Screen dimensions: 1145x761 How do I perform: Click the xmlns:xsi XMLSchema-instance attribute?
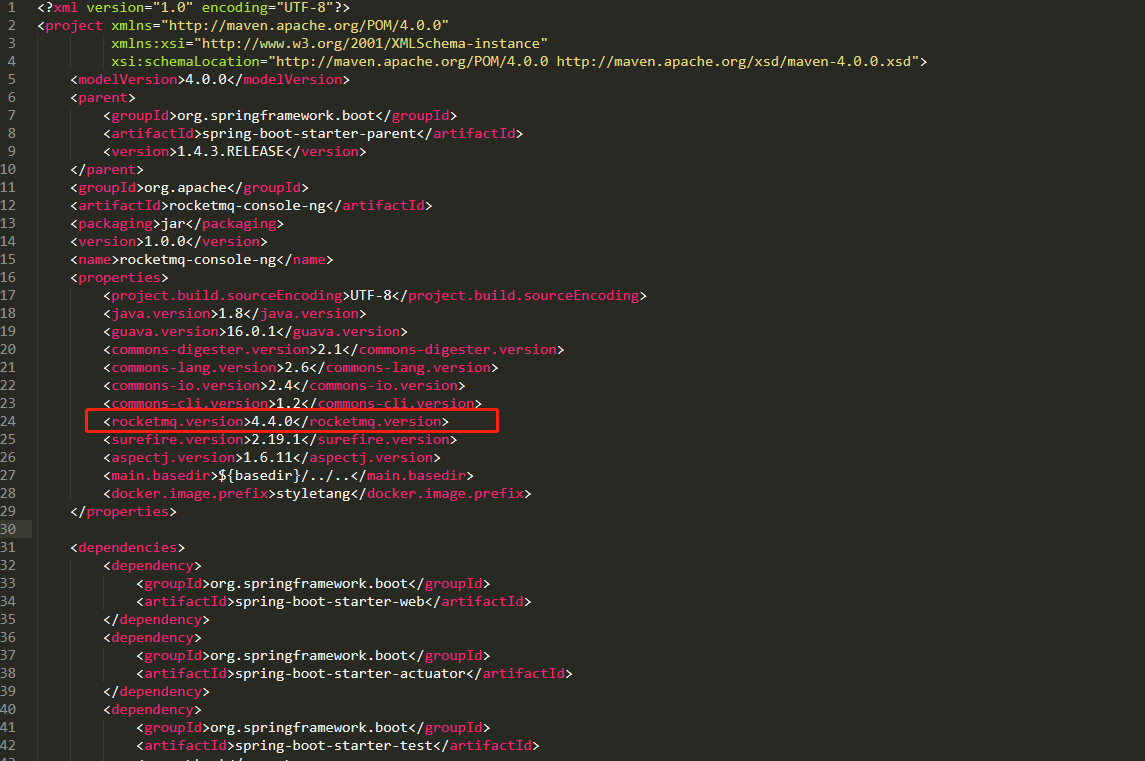329,44
